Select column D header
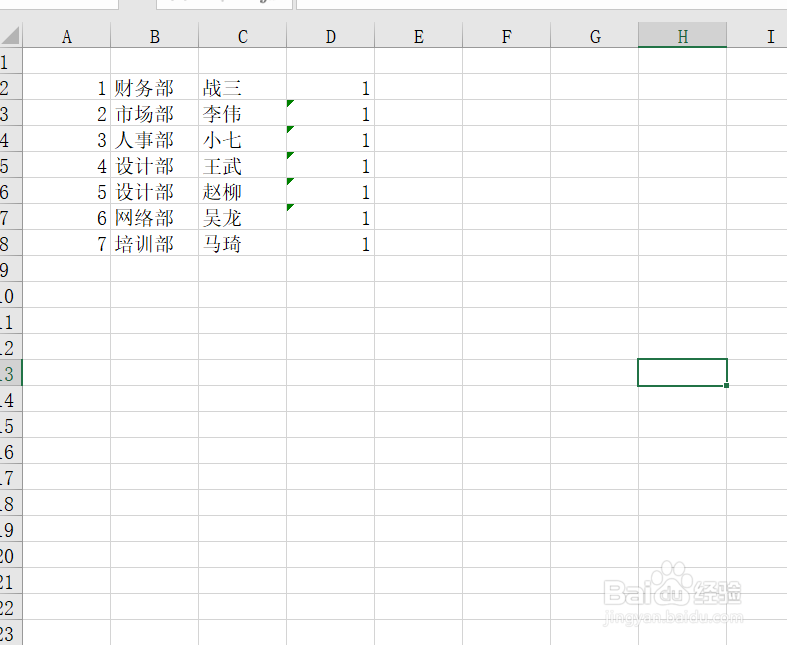 click(330, 36)
